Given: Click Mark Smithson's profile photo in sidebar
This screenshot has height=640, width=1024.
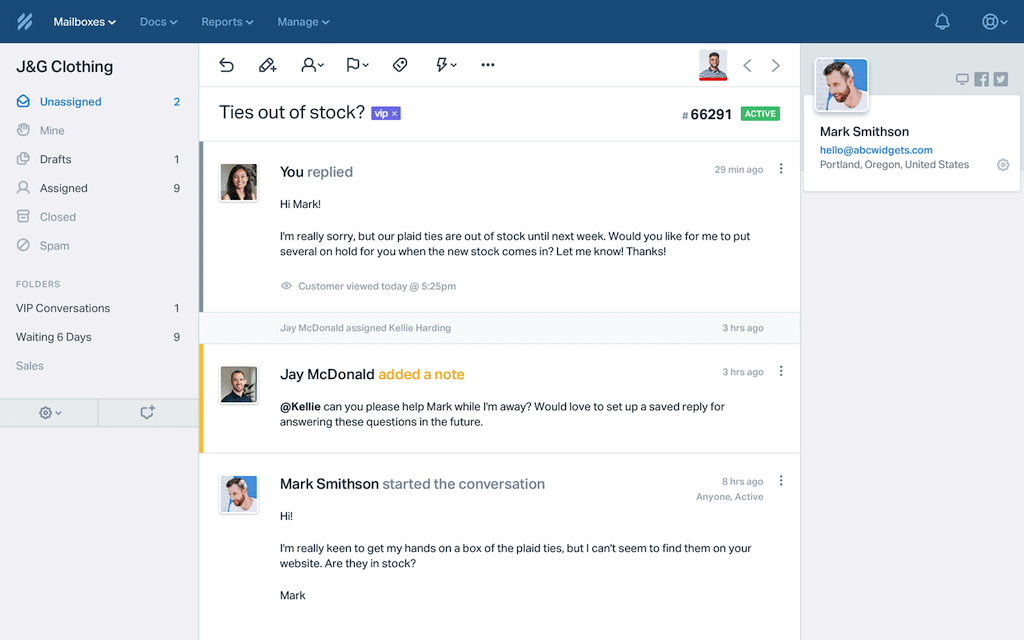Looking at the screenshot, I should pos(841,85).
